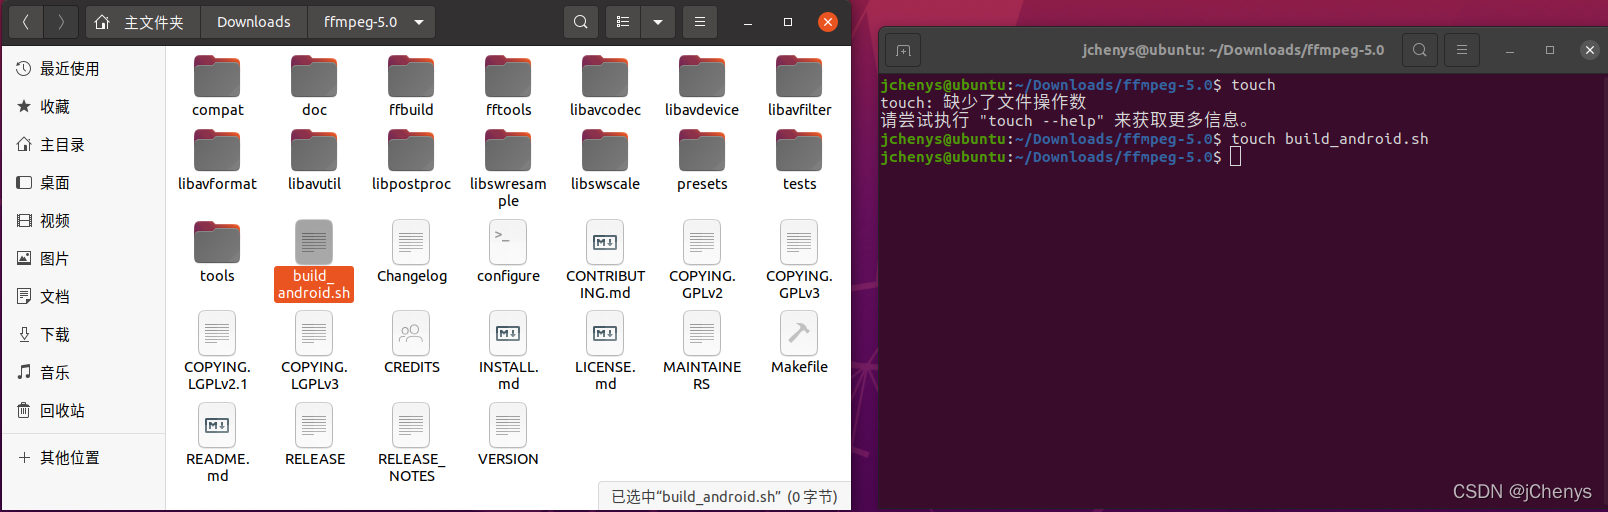Image resolution: width=1608 pixels, height=512 pixels.
Task: Open Music (音乐) in sidebar
Action: (x=84, y=372)
